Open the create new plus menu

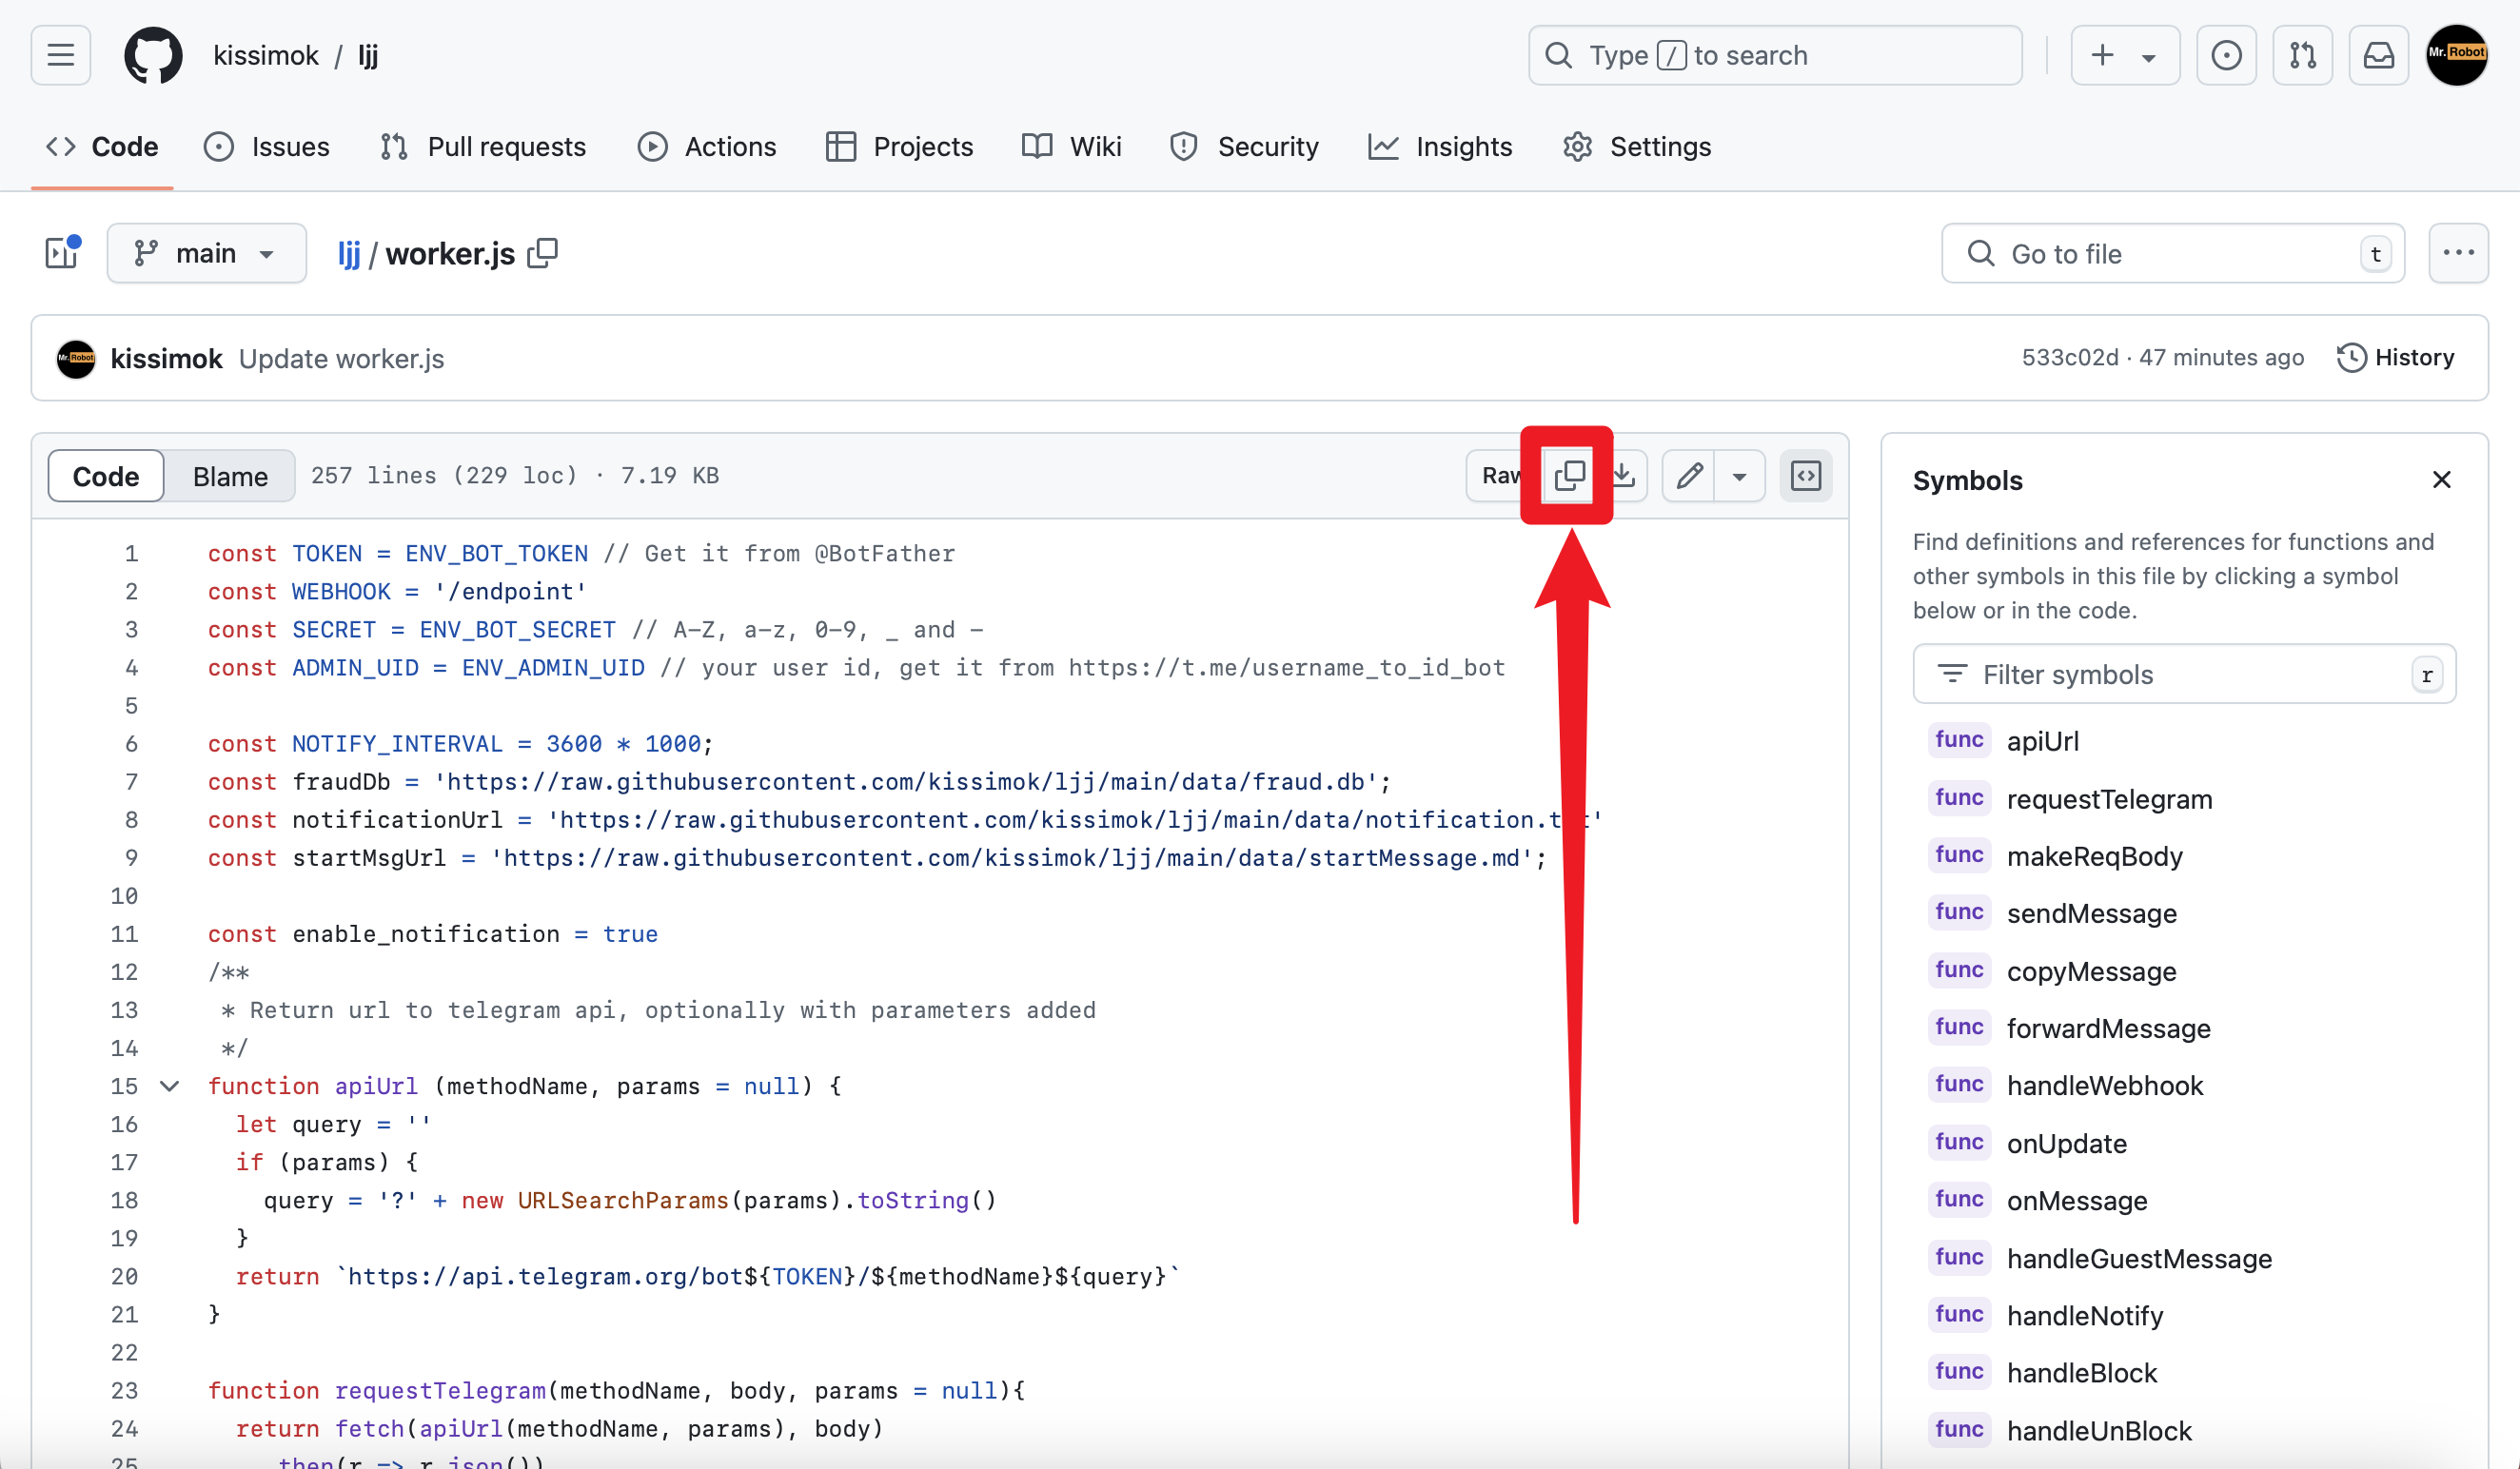[x=2124, y=55]
